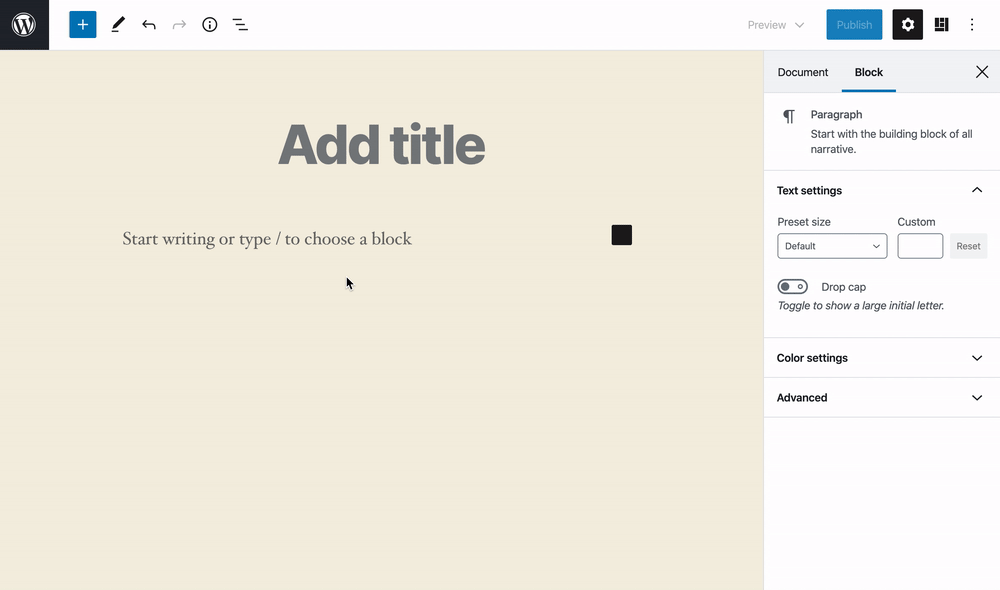Viewport: 1000px width, 590px height.
Task: Open block navigation list view
Action: click(x=240, y=25)
